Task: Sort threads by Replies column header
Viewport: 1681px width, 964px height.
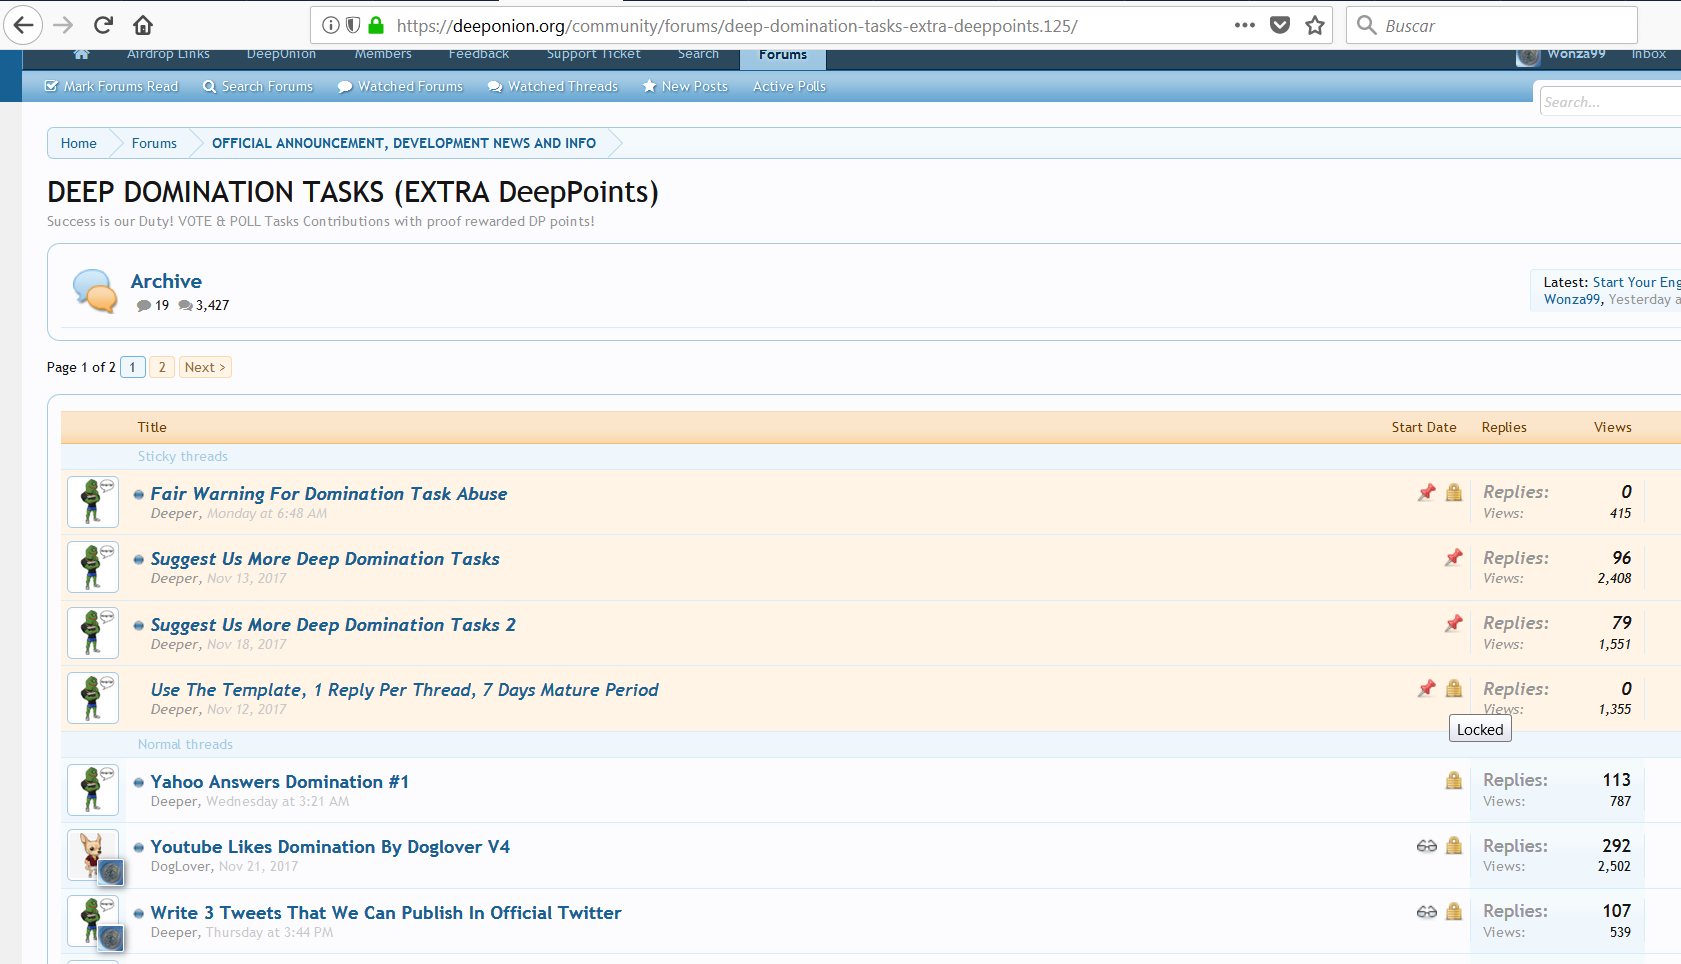Action: pyautogui.click(x=1503, y=427)
